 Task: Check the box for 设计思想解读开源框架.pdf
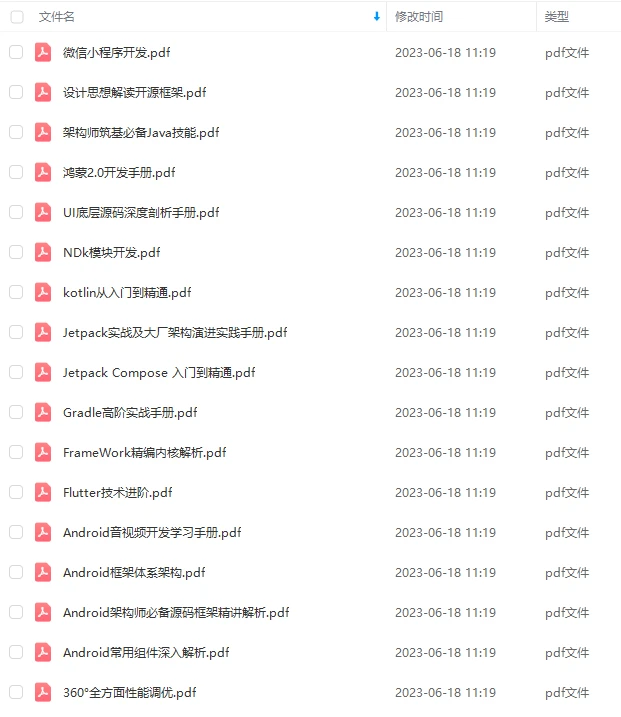(x=16, y=92)
